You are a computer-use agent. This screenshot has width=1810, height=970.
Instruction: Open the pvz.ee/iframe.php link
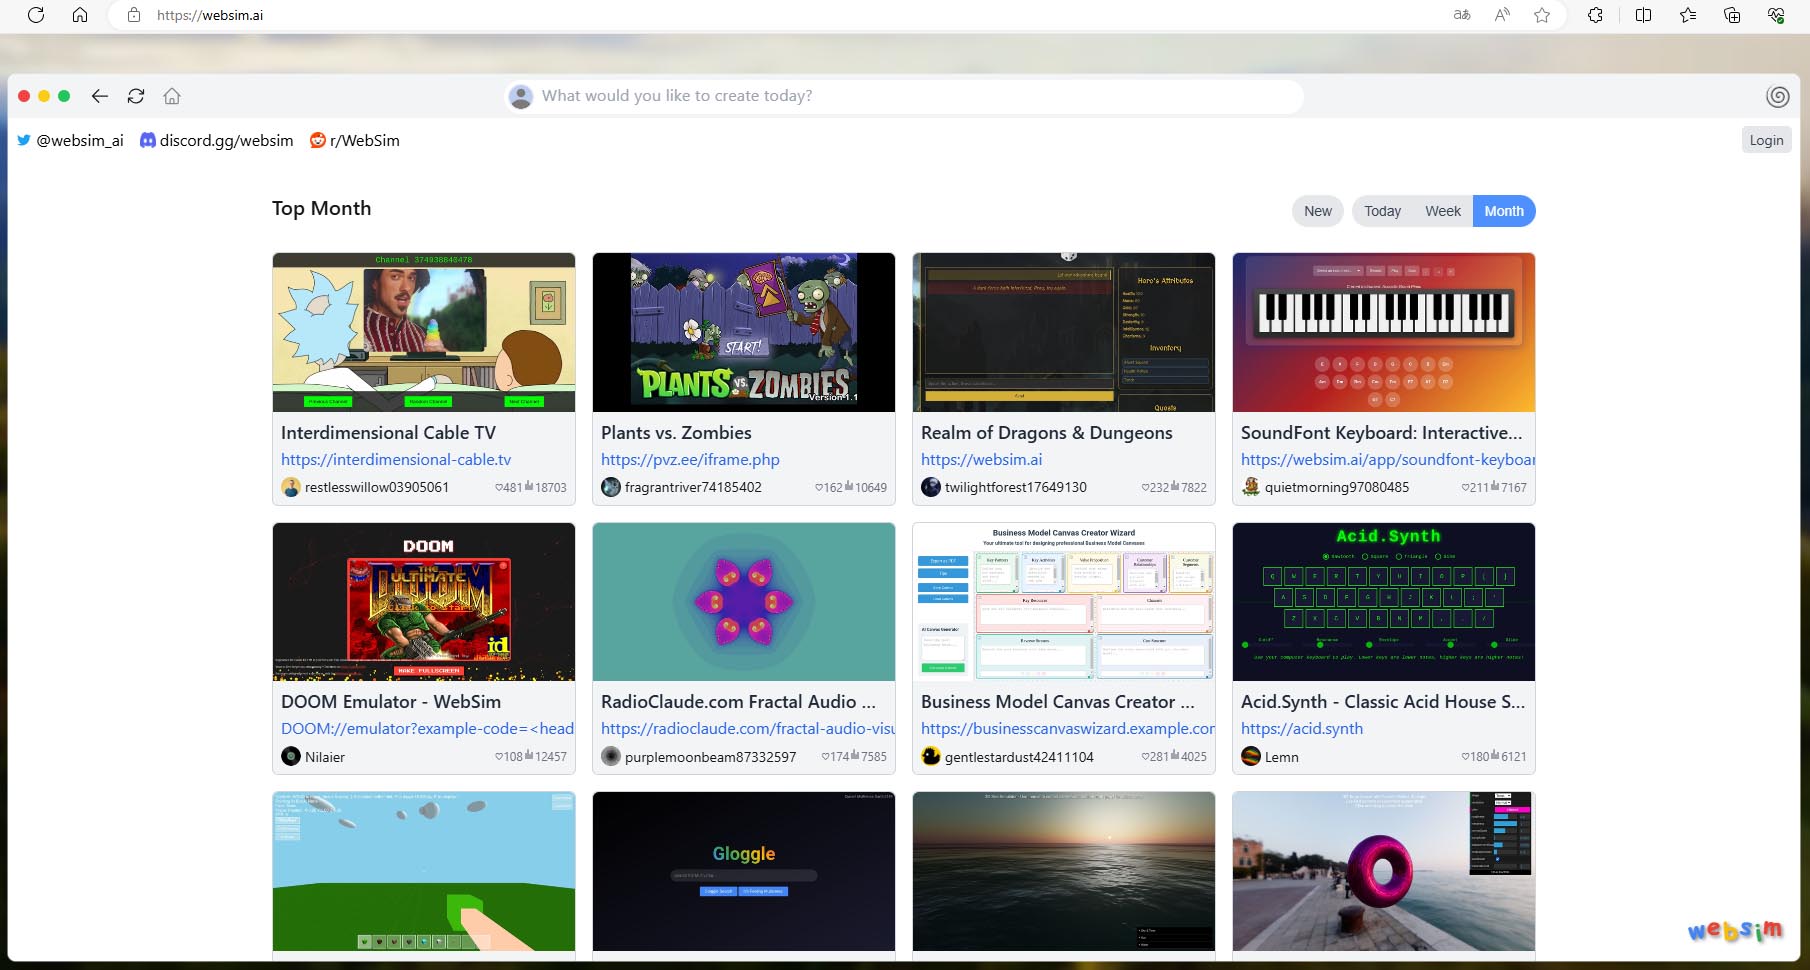[690, 459]
